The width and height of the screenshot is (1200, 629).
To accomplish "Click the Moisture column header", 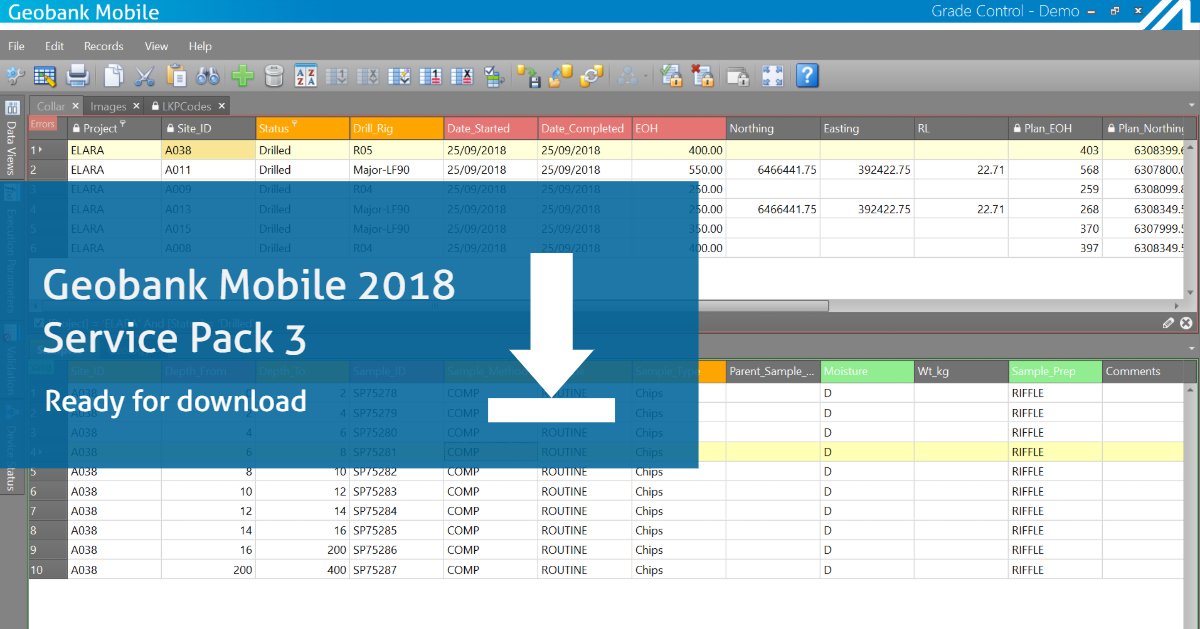I will [867, 371].
